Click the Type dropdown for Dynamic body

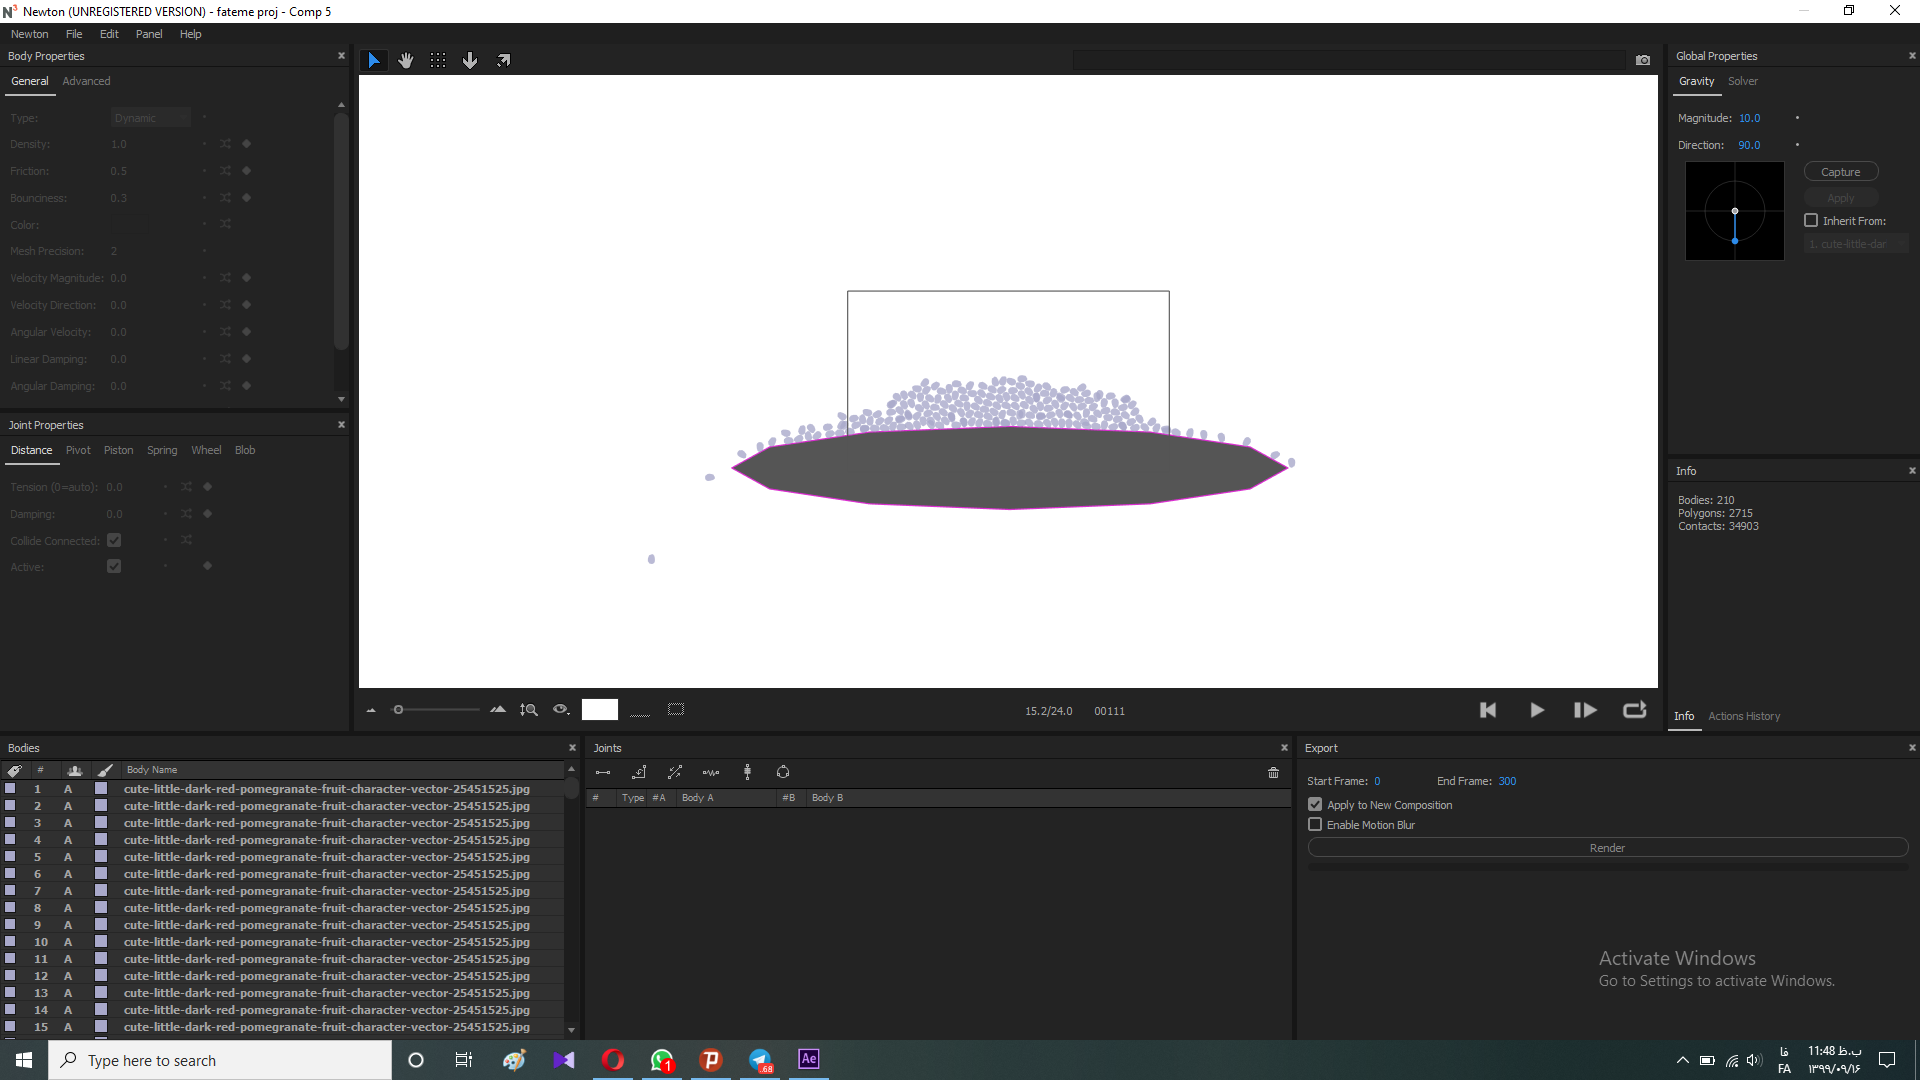(152, 117)
